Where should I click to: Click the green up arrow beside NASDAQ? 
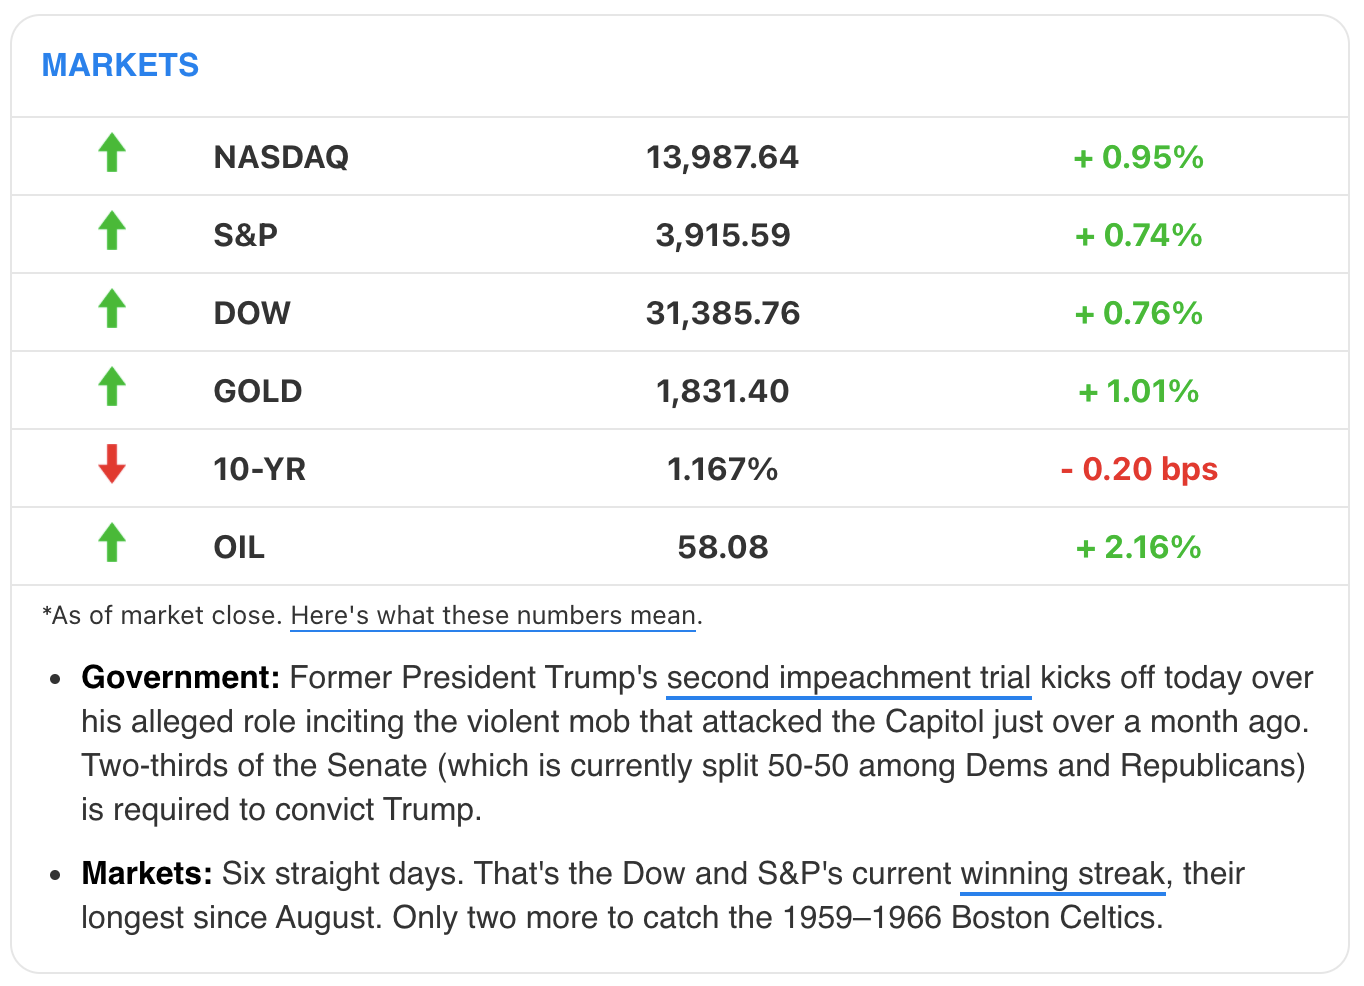tap(112, 154)
